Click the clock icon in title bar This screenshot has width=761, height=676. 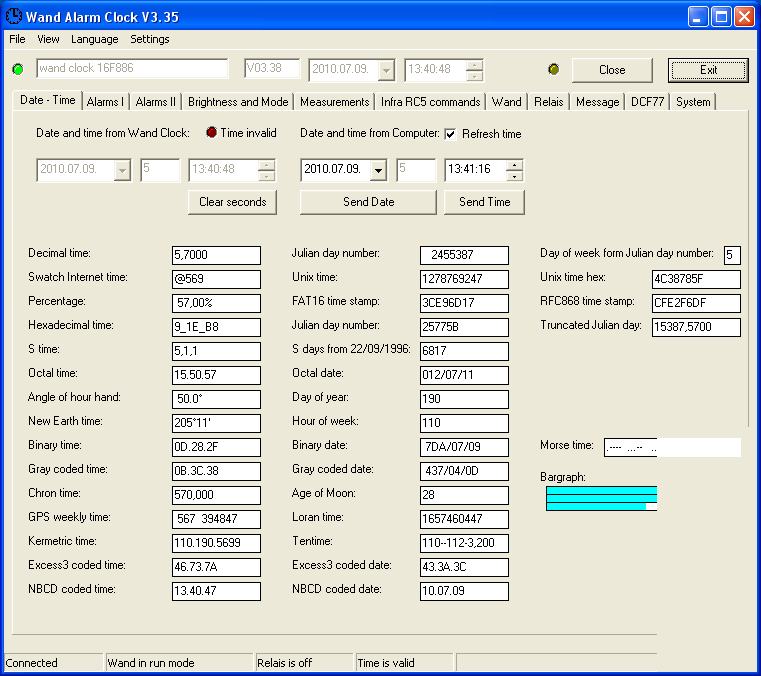point(14,16)
